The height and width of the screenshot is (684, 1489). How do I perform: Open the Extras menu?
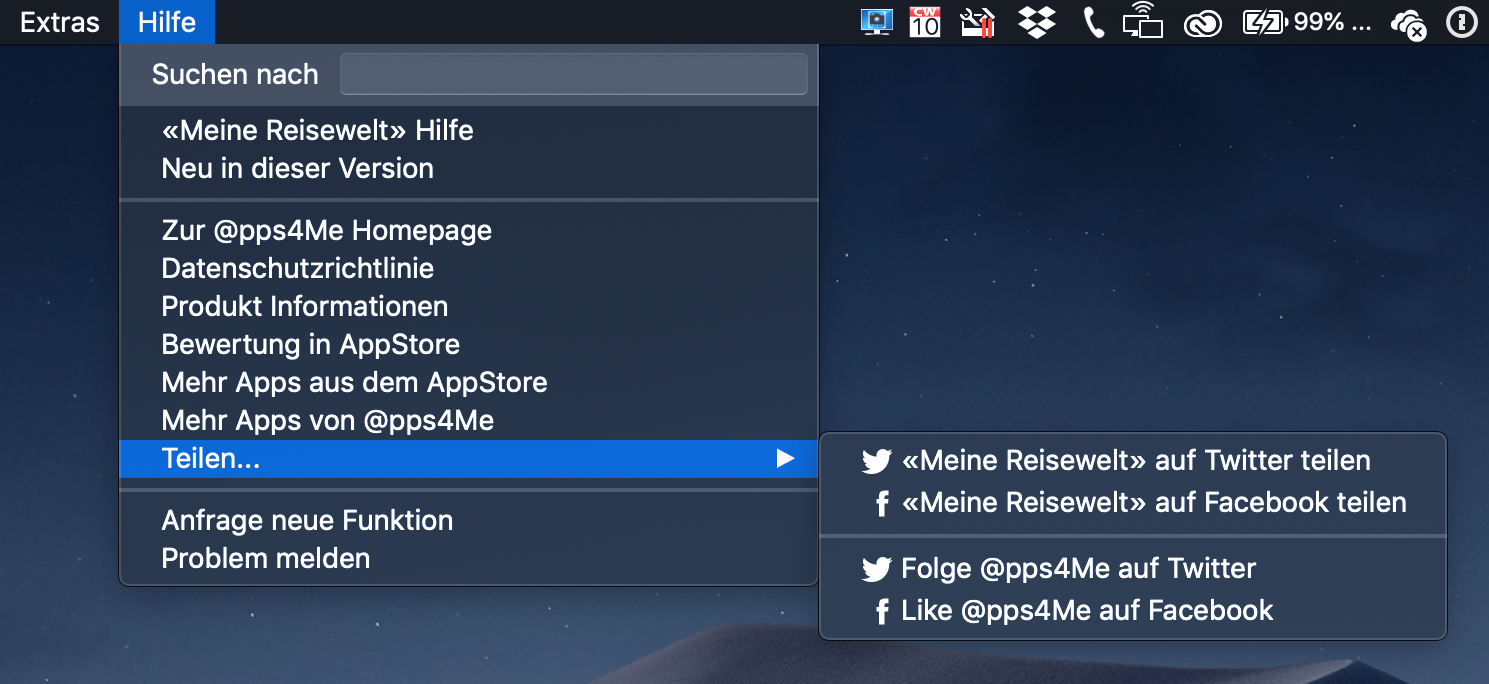click(60, 22)
